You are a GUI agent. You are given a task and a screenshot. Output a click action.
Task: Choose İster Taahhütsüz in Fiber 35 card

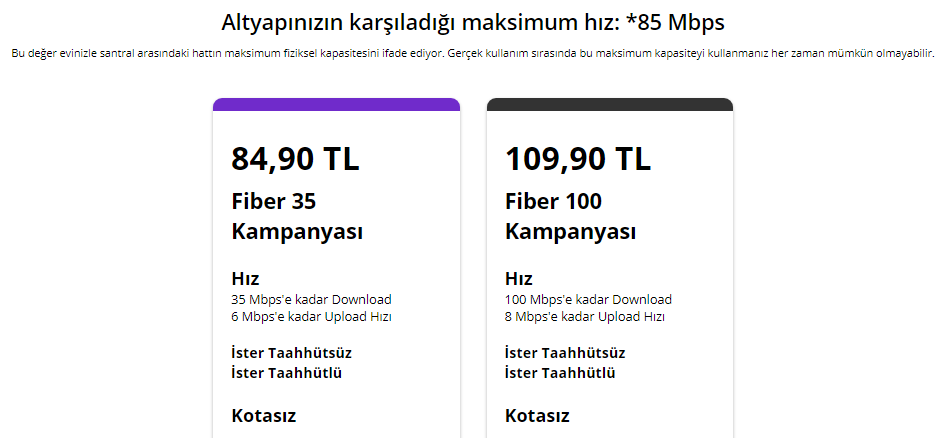click(x=291, y=353)
